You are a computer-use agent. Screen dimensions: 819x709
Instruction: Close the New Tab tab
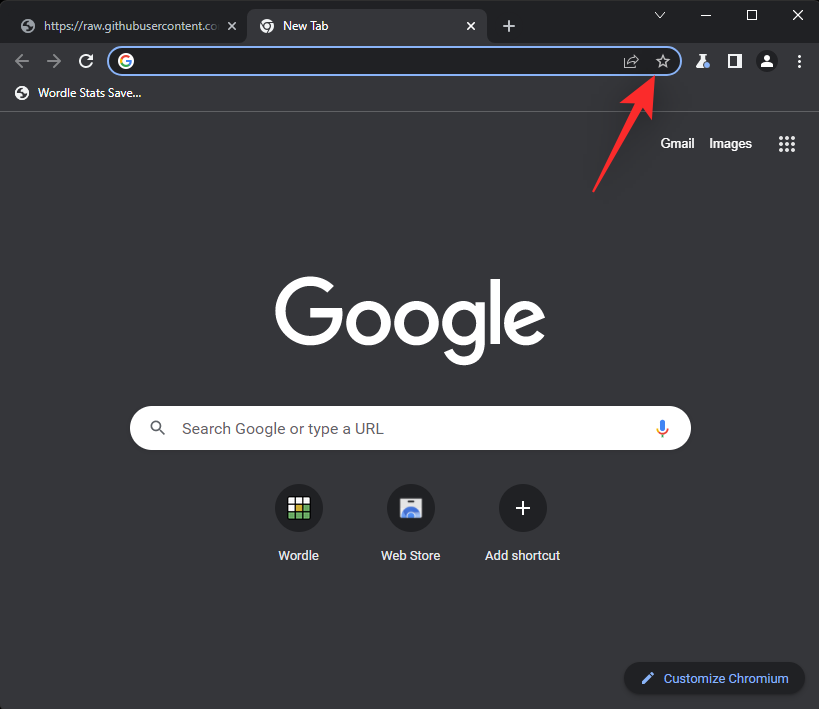470,26
